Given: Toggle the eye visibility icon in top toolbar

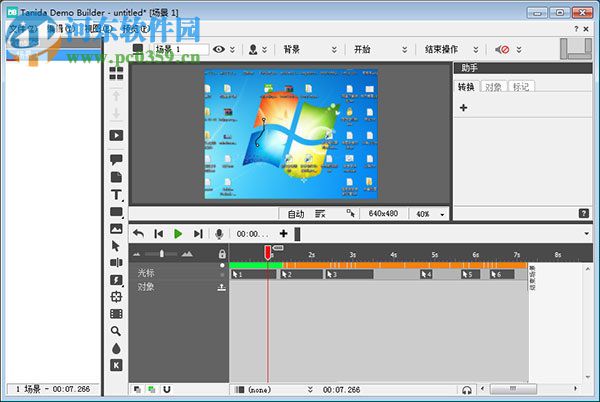Looking at the screenshot, I should (218, 49).
